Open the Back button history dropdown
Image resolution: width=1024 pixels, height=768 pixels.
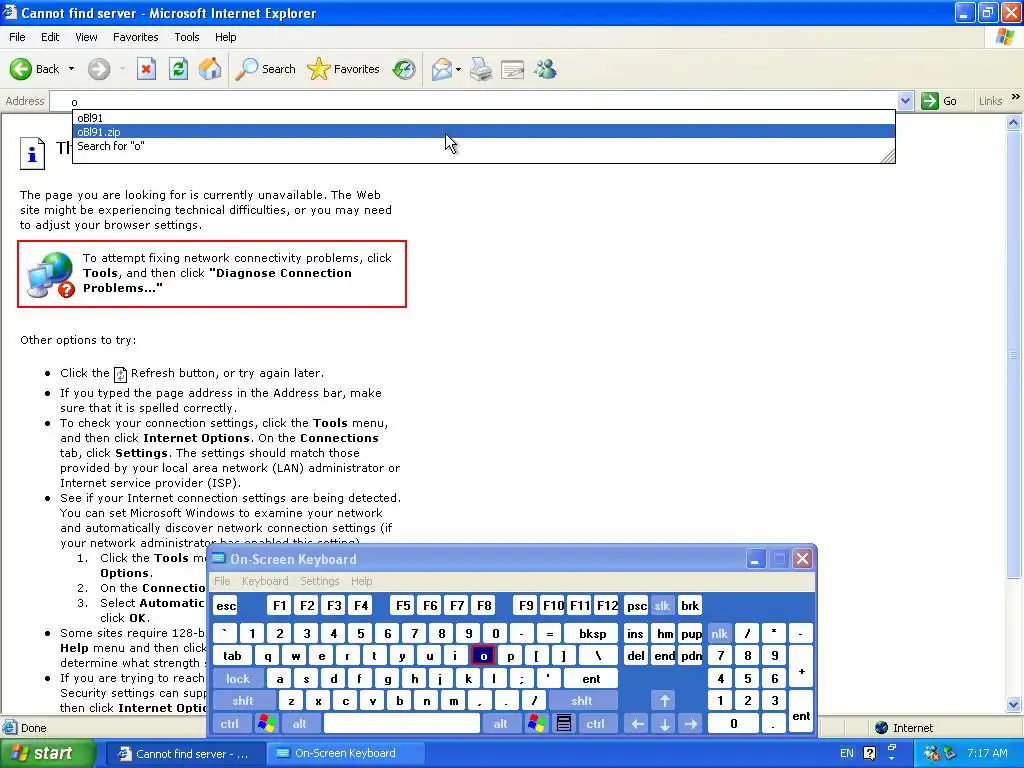(71, 69)
